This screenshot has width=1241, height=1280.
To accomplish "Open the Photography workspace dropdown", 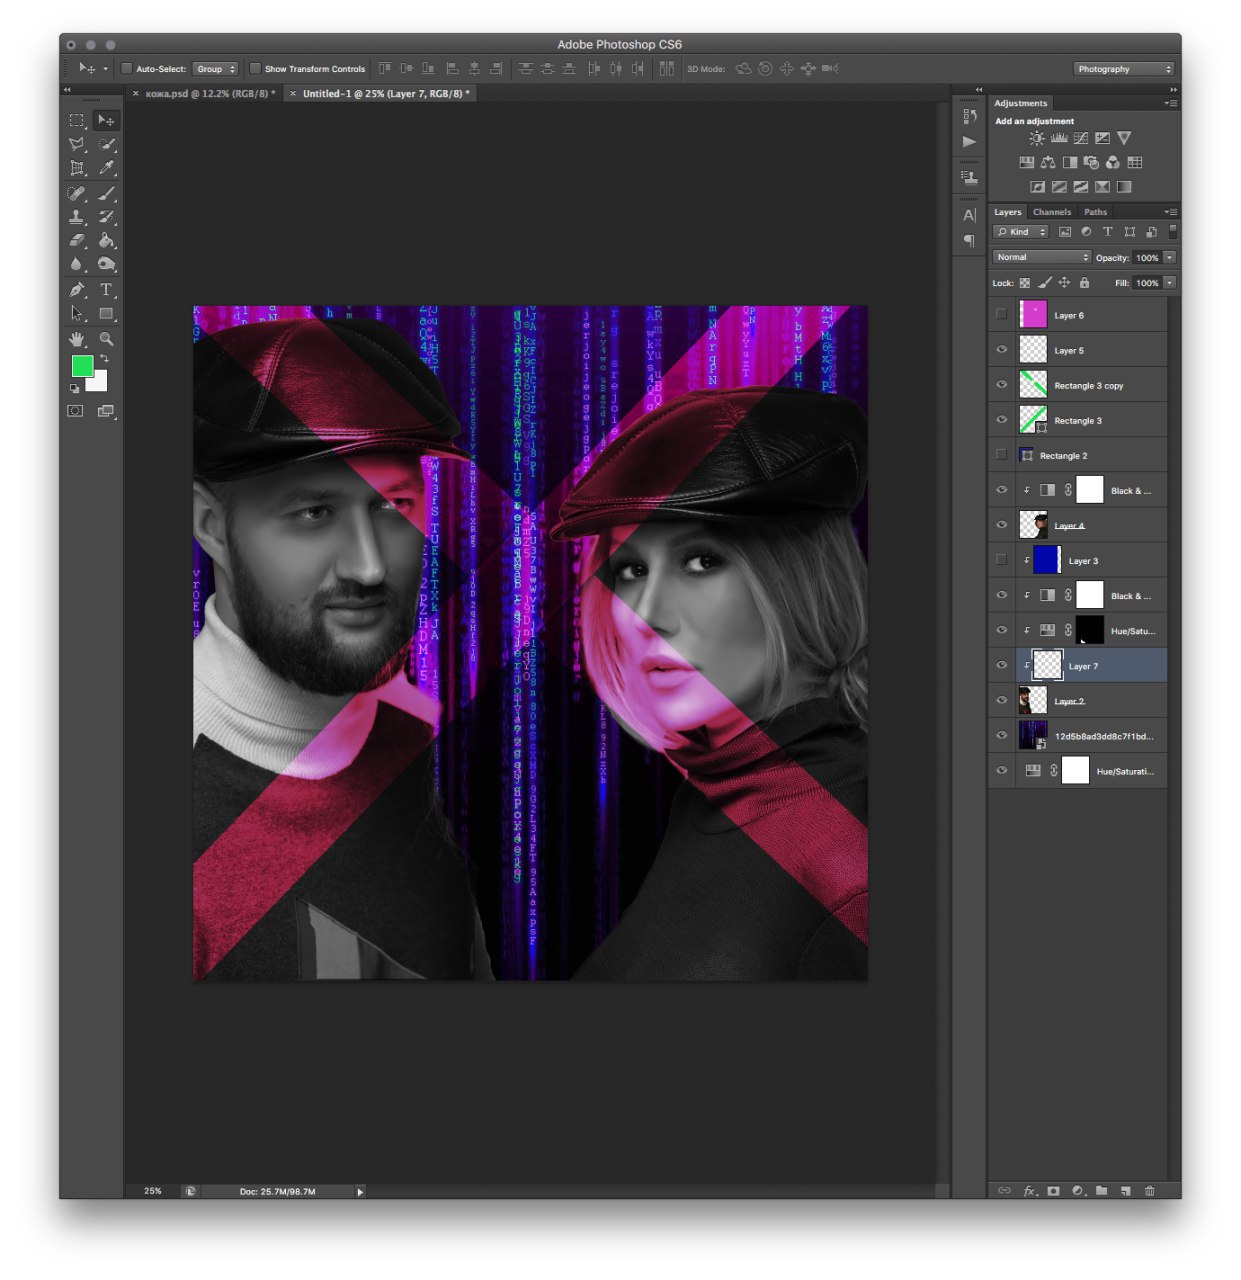I will [1124, 69].
